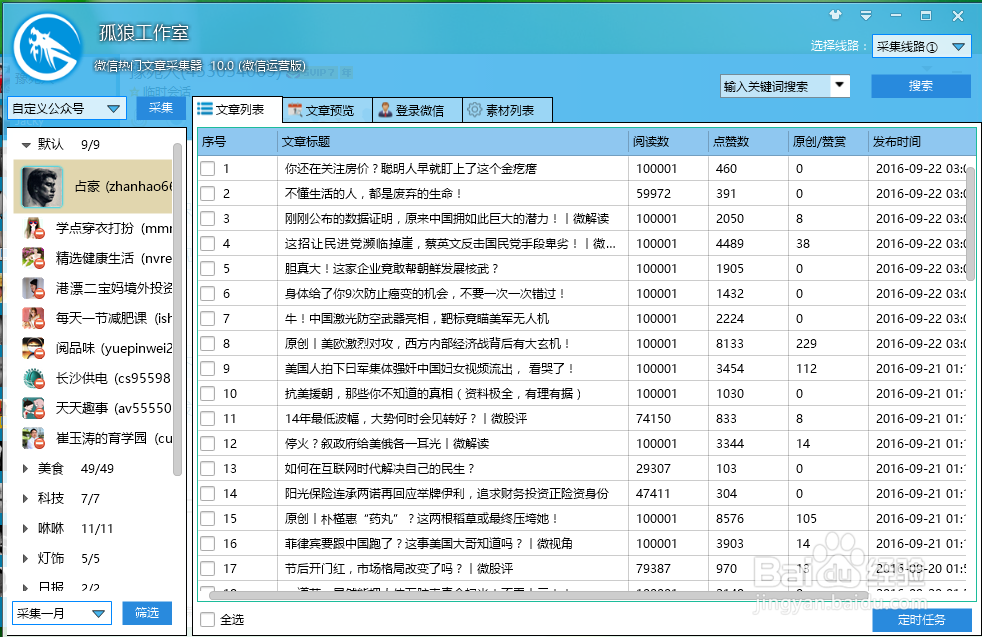Click avatar icon of 阅品味
The image size is (982, 637).
point(33,348)
